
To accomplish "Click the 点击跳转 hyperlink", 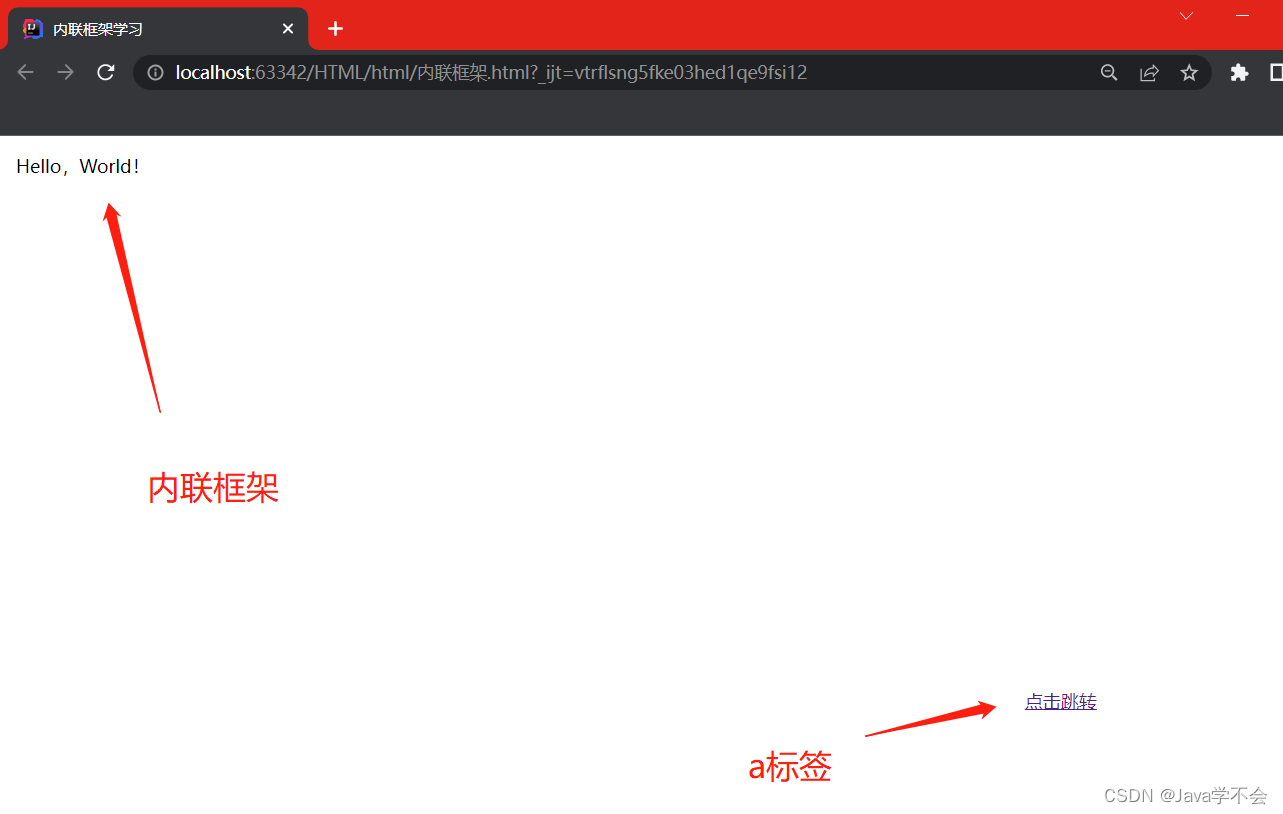I will tap(1061, 702).
